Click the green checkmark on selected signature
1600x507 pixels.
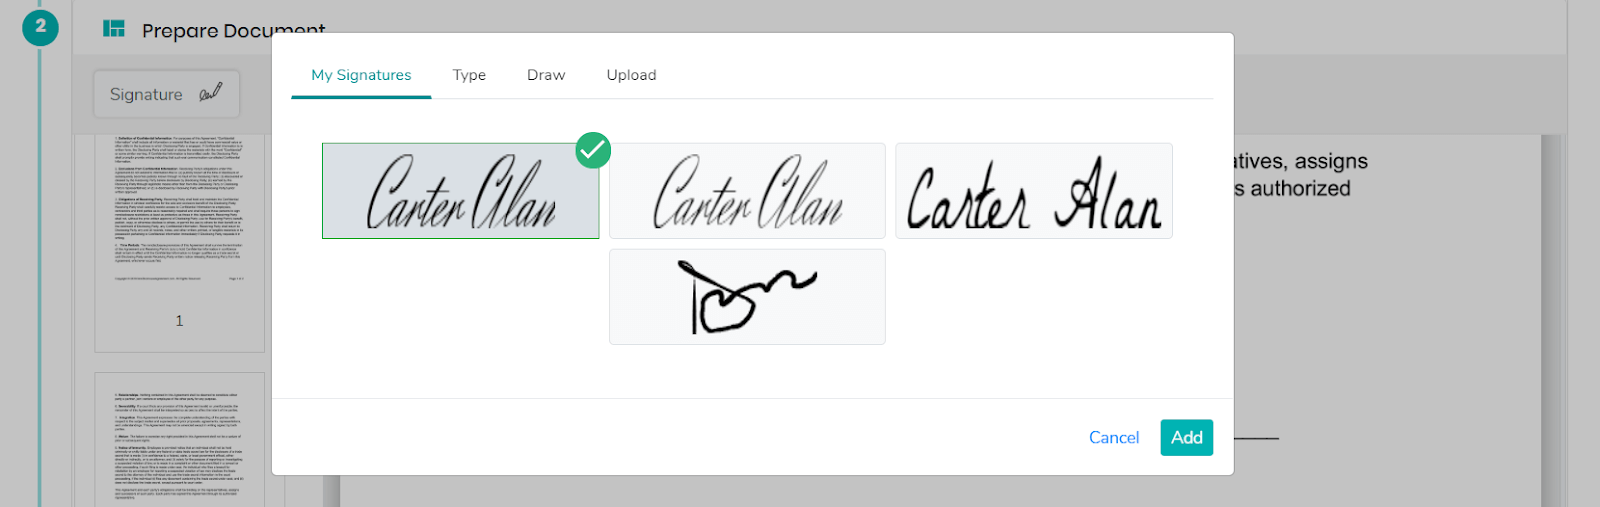593,150
